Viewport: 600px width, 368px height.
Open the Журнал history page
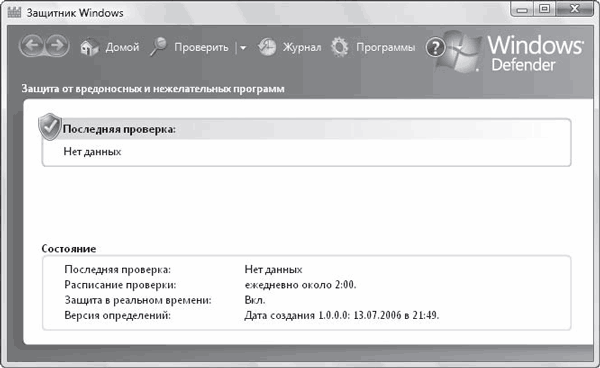coord(302,47)
